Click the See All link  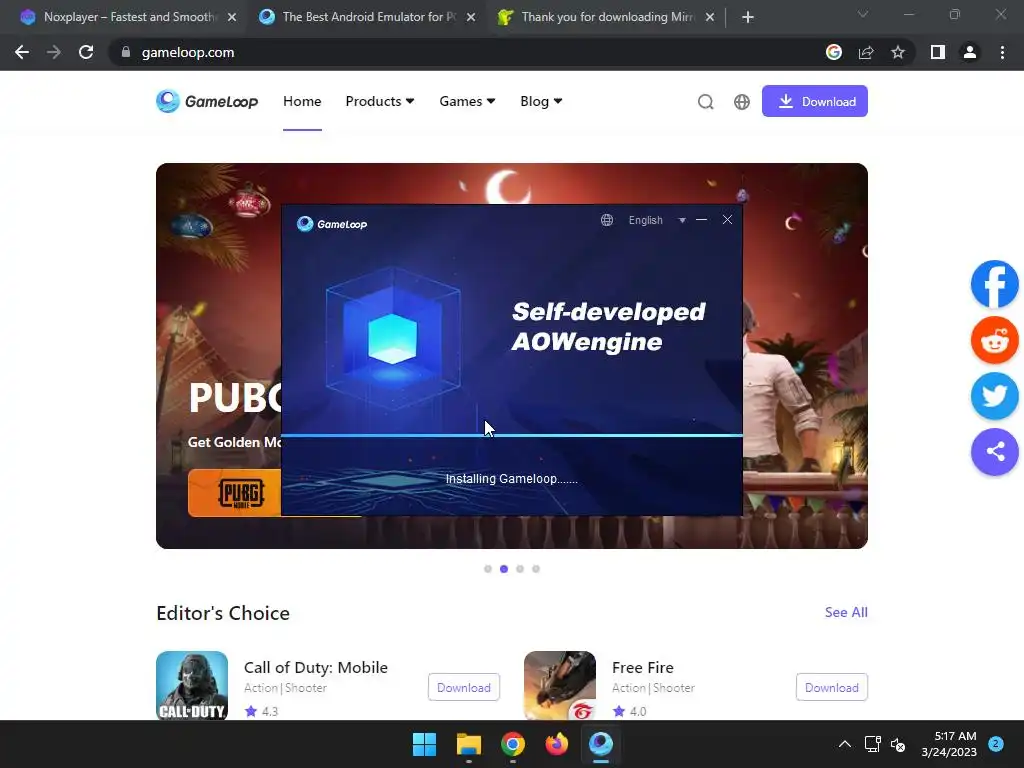point(846,612)
